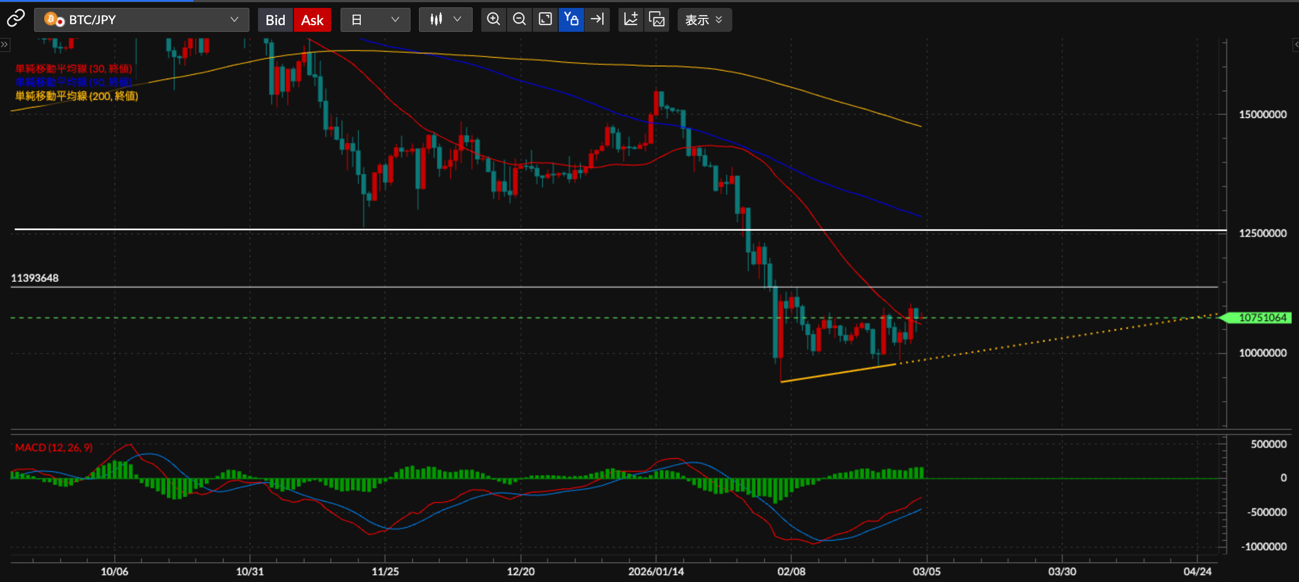Screen dimensions: 1299x582
Task: Open the 日 timeframe dropdown
Action: pos(375,19)
